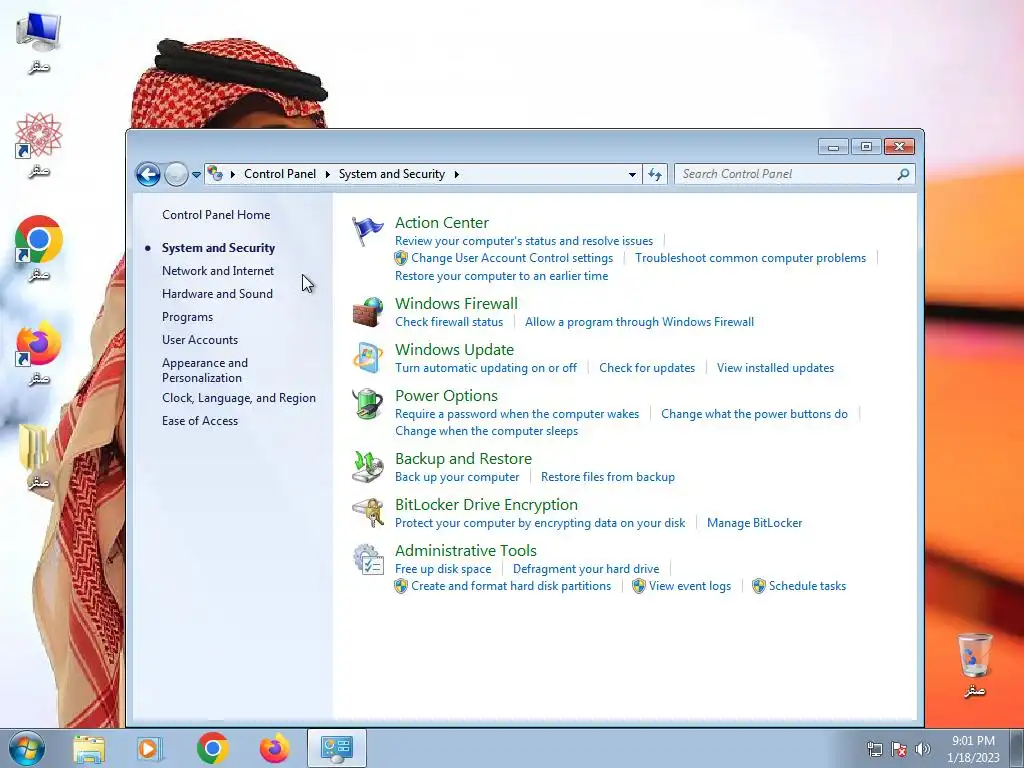Click Check for updates
This screenshot has height=768, width=1024.
[647, 368]
